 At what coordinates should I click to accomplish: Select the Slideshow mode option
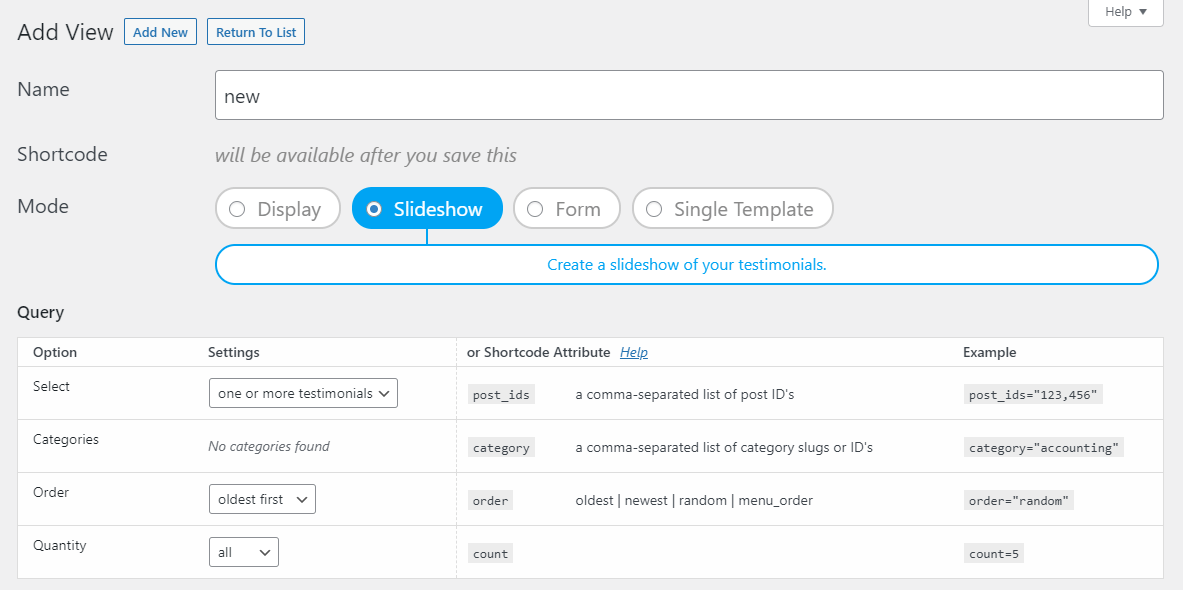(x=427, y=208)
